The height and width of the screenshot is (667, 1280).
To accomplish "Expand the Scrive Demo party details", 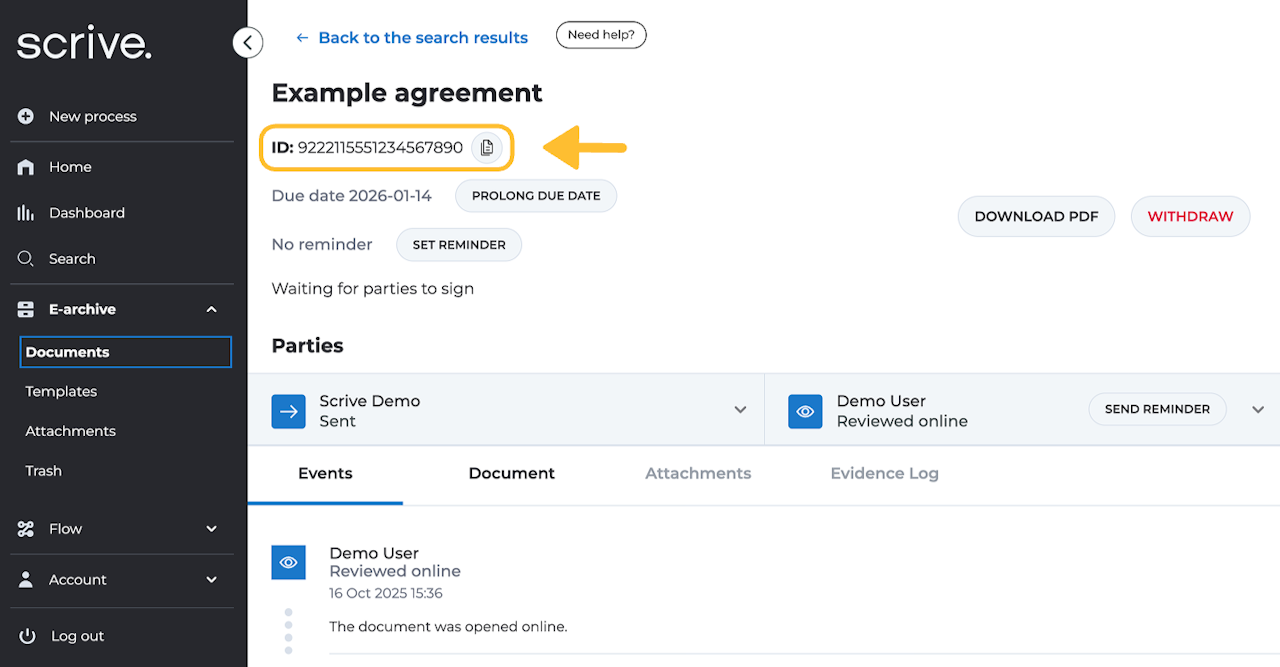I will (740, 410).
